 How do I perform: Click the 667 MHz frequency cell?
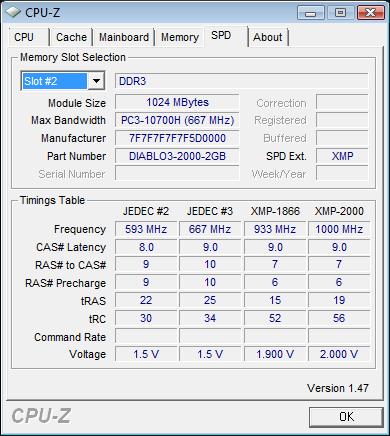point(210,229)
